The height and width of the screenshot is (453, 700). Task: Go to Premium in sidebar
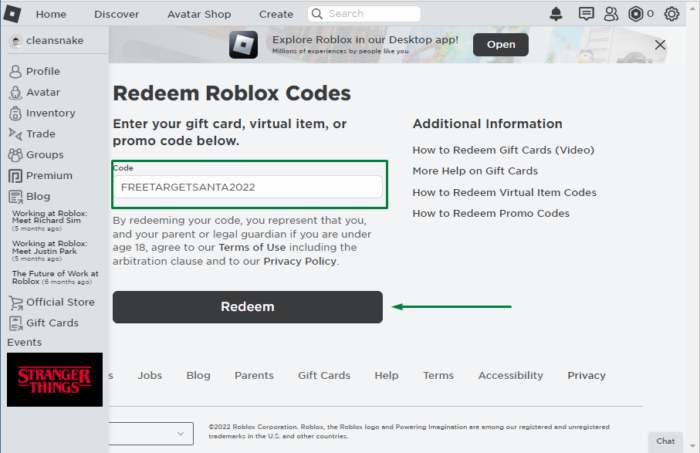(49, 176)
